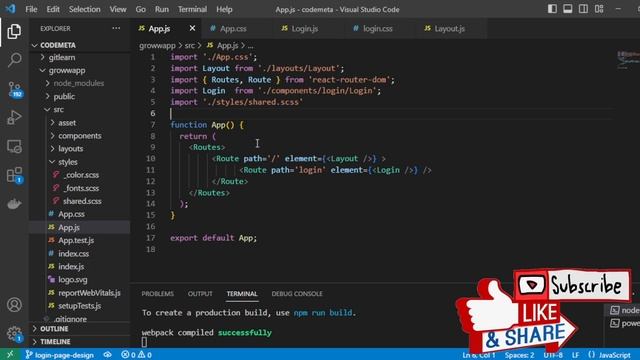The image size is (640, 360).
Task: Switch to the PROBLEMS panel tab
Action: coord(158,293)
